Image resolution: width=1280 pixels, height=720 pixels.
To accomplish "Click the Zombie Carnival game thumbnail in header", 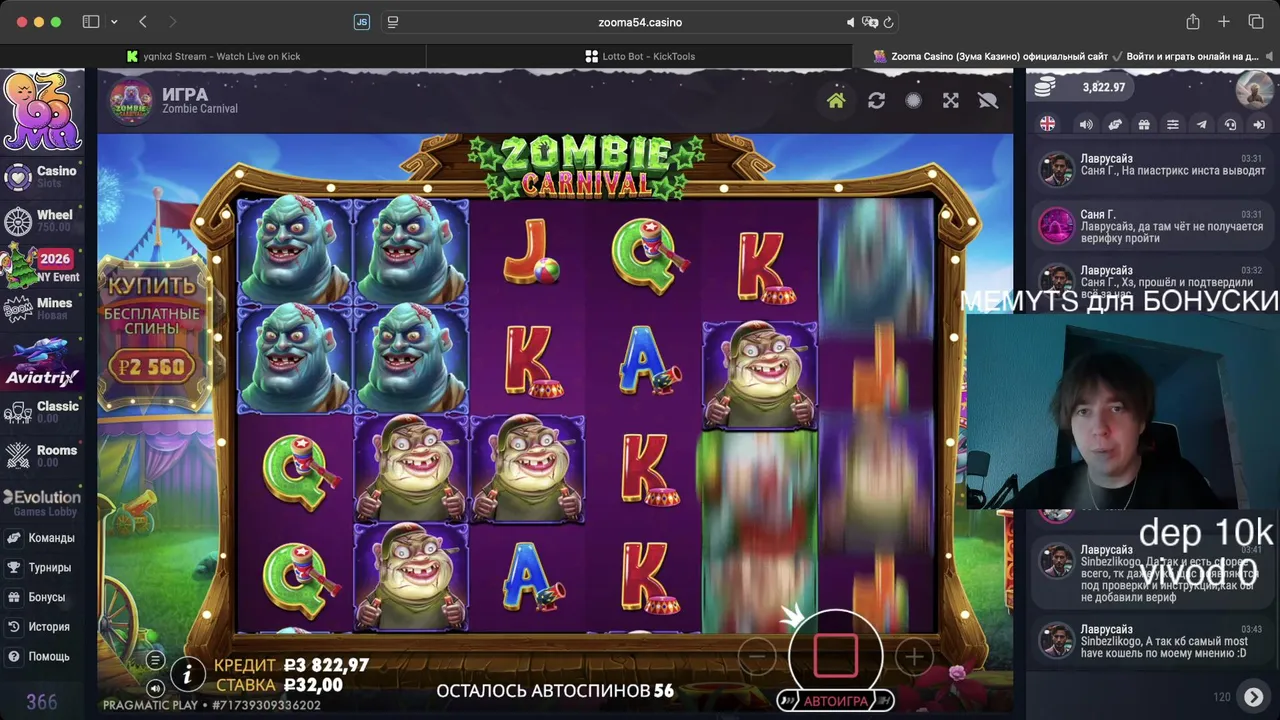I will 131,100.
